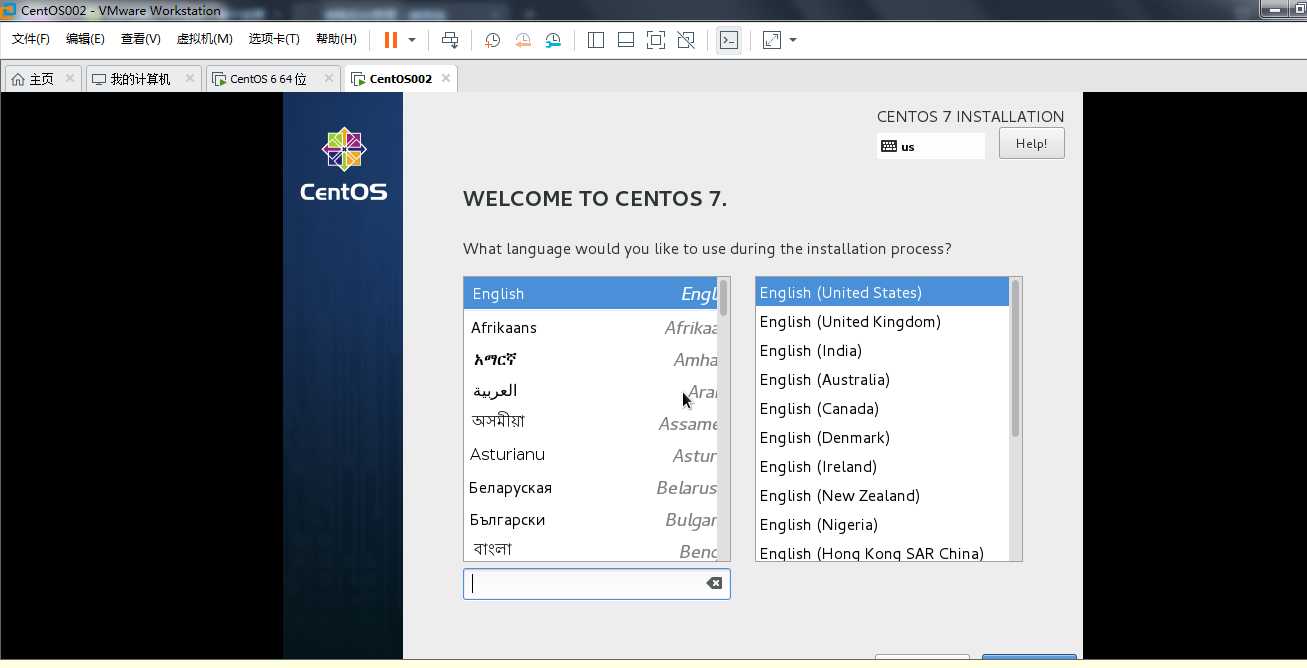The height and width of the screenshot is (668, 1307).
Task: Switch to full screen mode icon
Action: coord(656,40)
